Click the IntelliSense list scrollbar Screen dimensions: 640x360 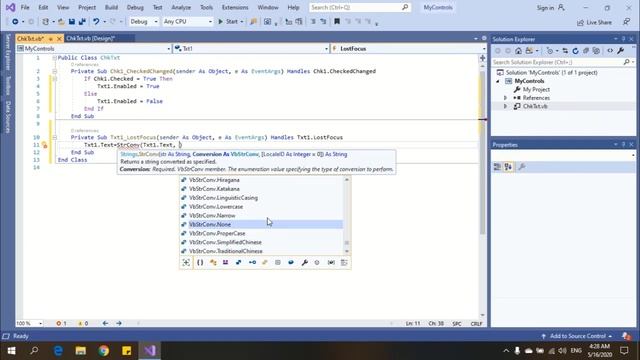[x=347, y=216]
